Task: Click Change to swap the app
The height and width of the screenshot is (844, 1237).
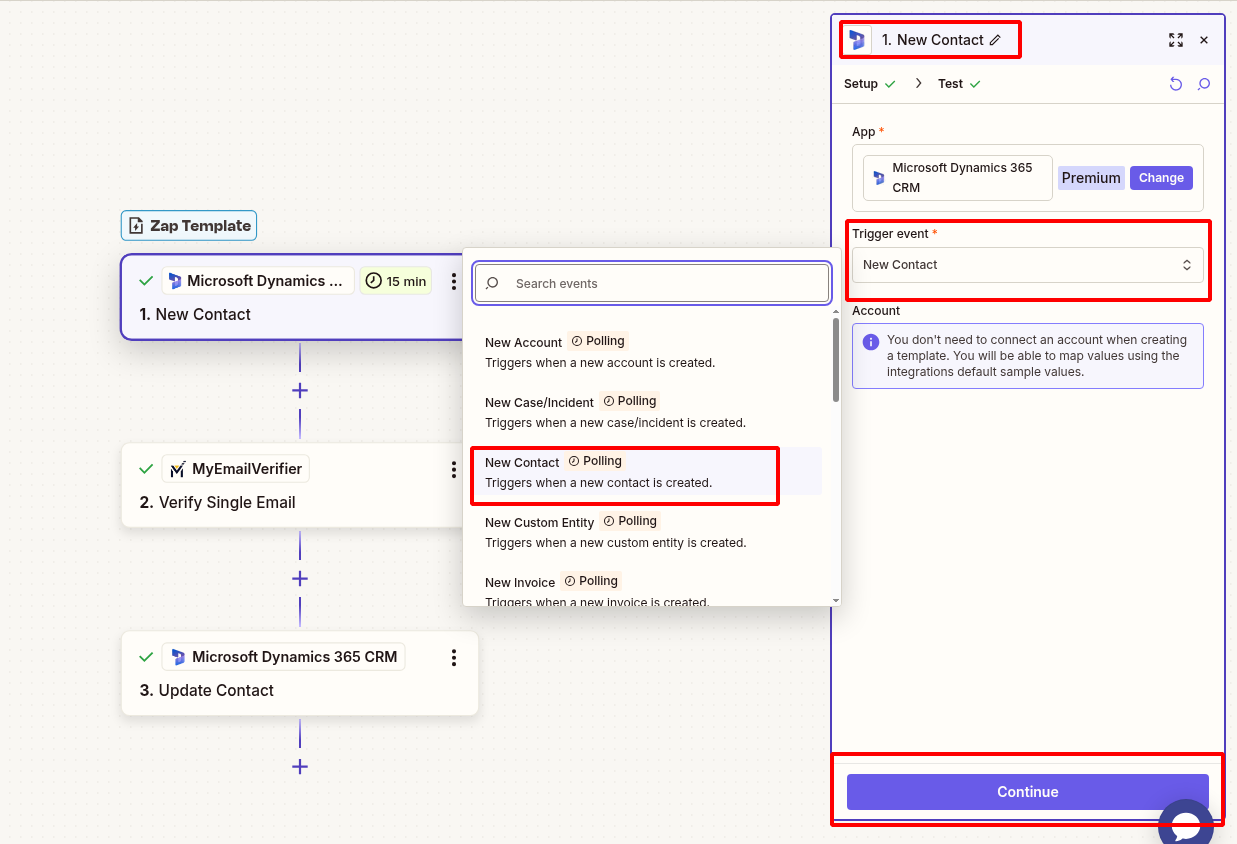Action: click(1161, 177)
